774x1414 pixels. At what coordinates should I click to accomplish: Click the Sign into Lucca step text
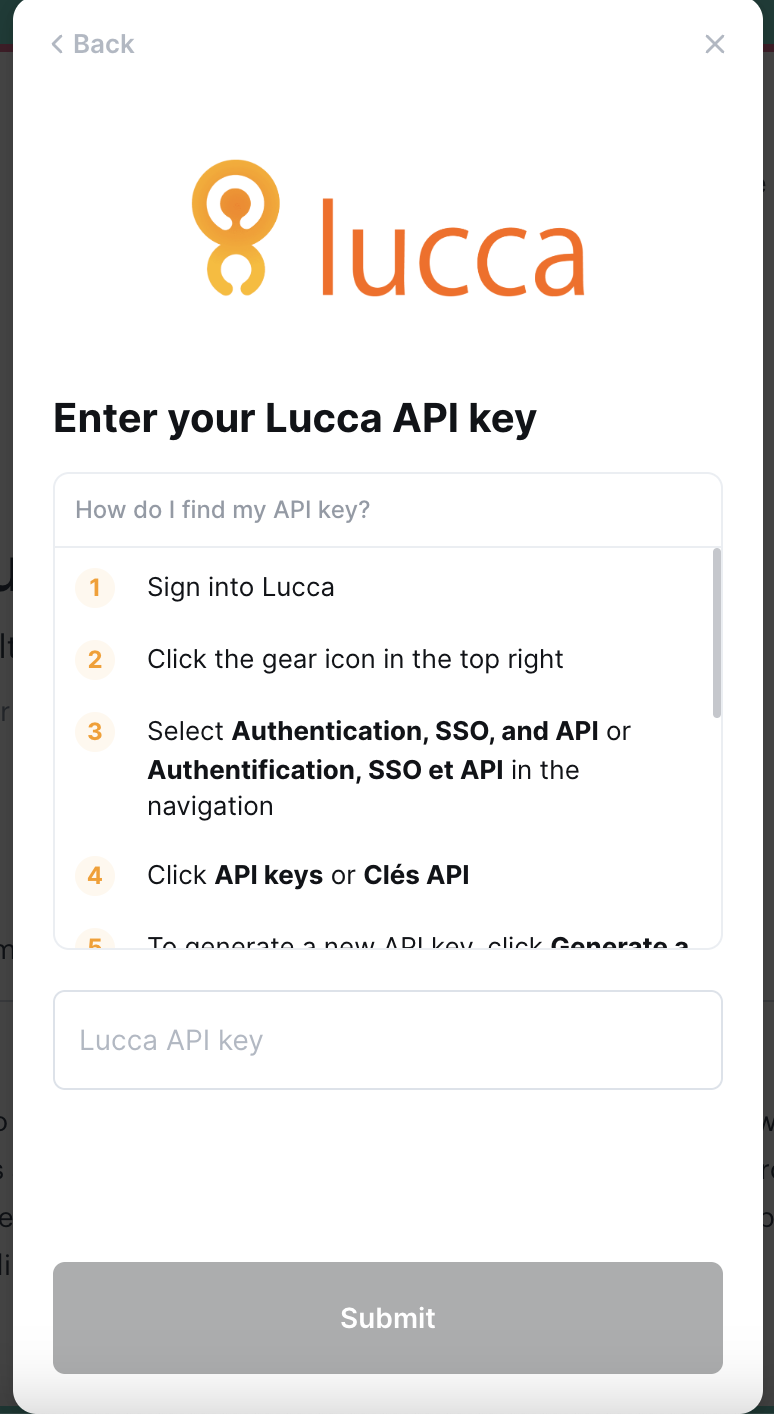click(x=241, y=587)
